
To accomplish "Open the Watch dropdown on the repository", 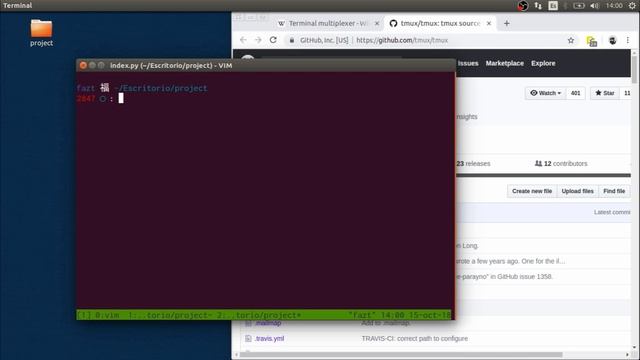I will 545,93.
